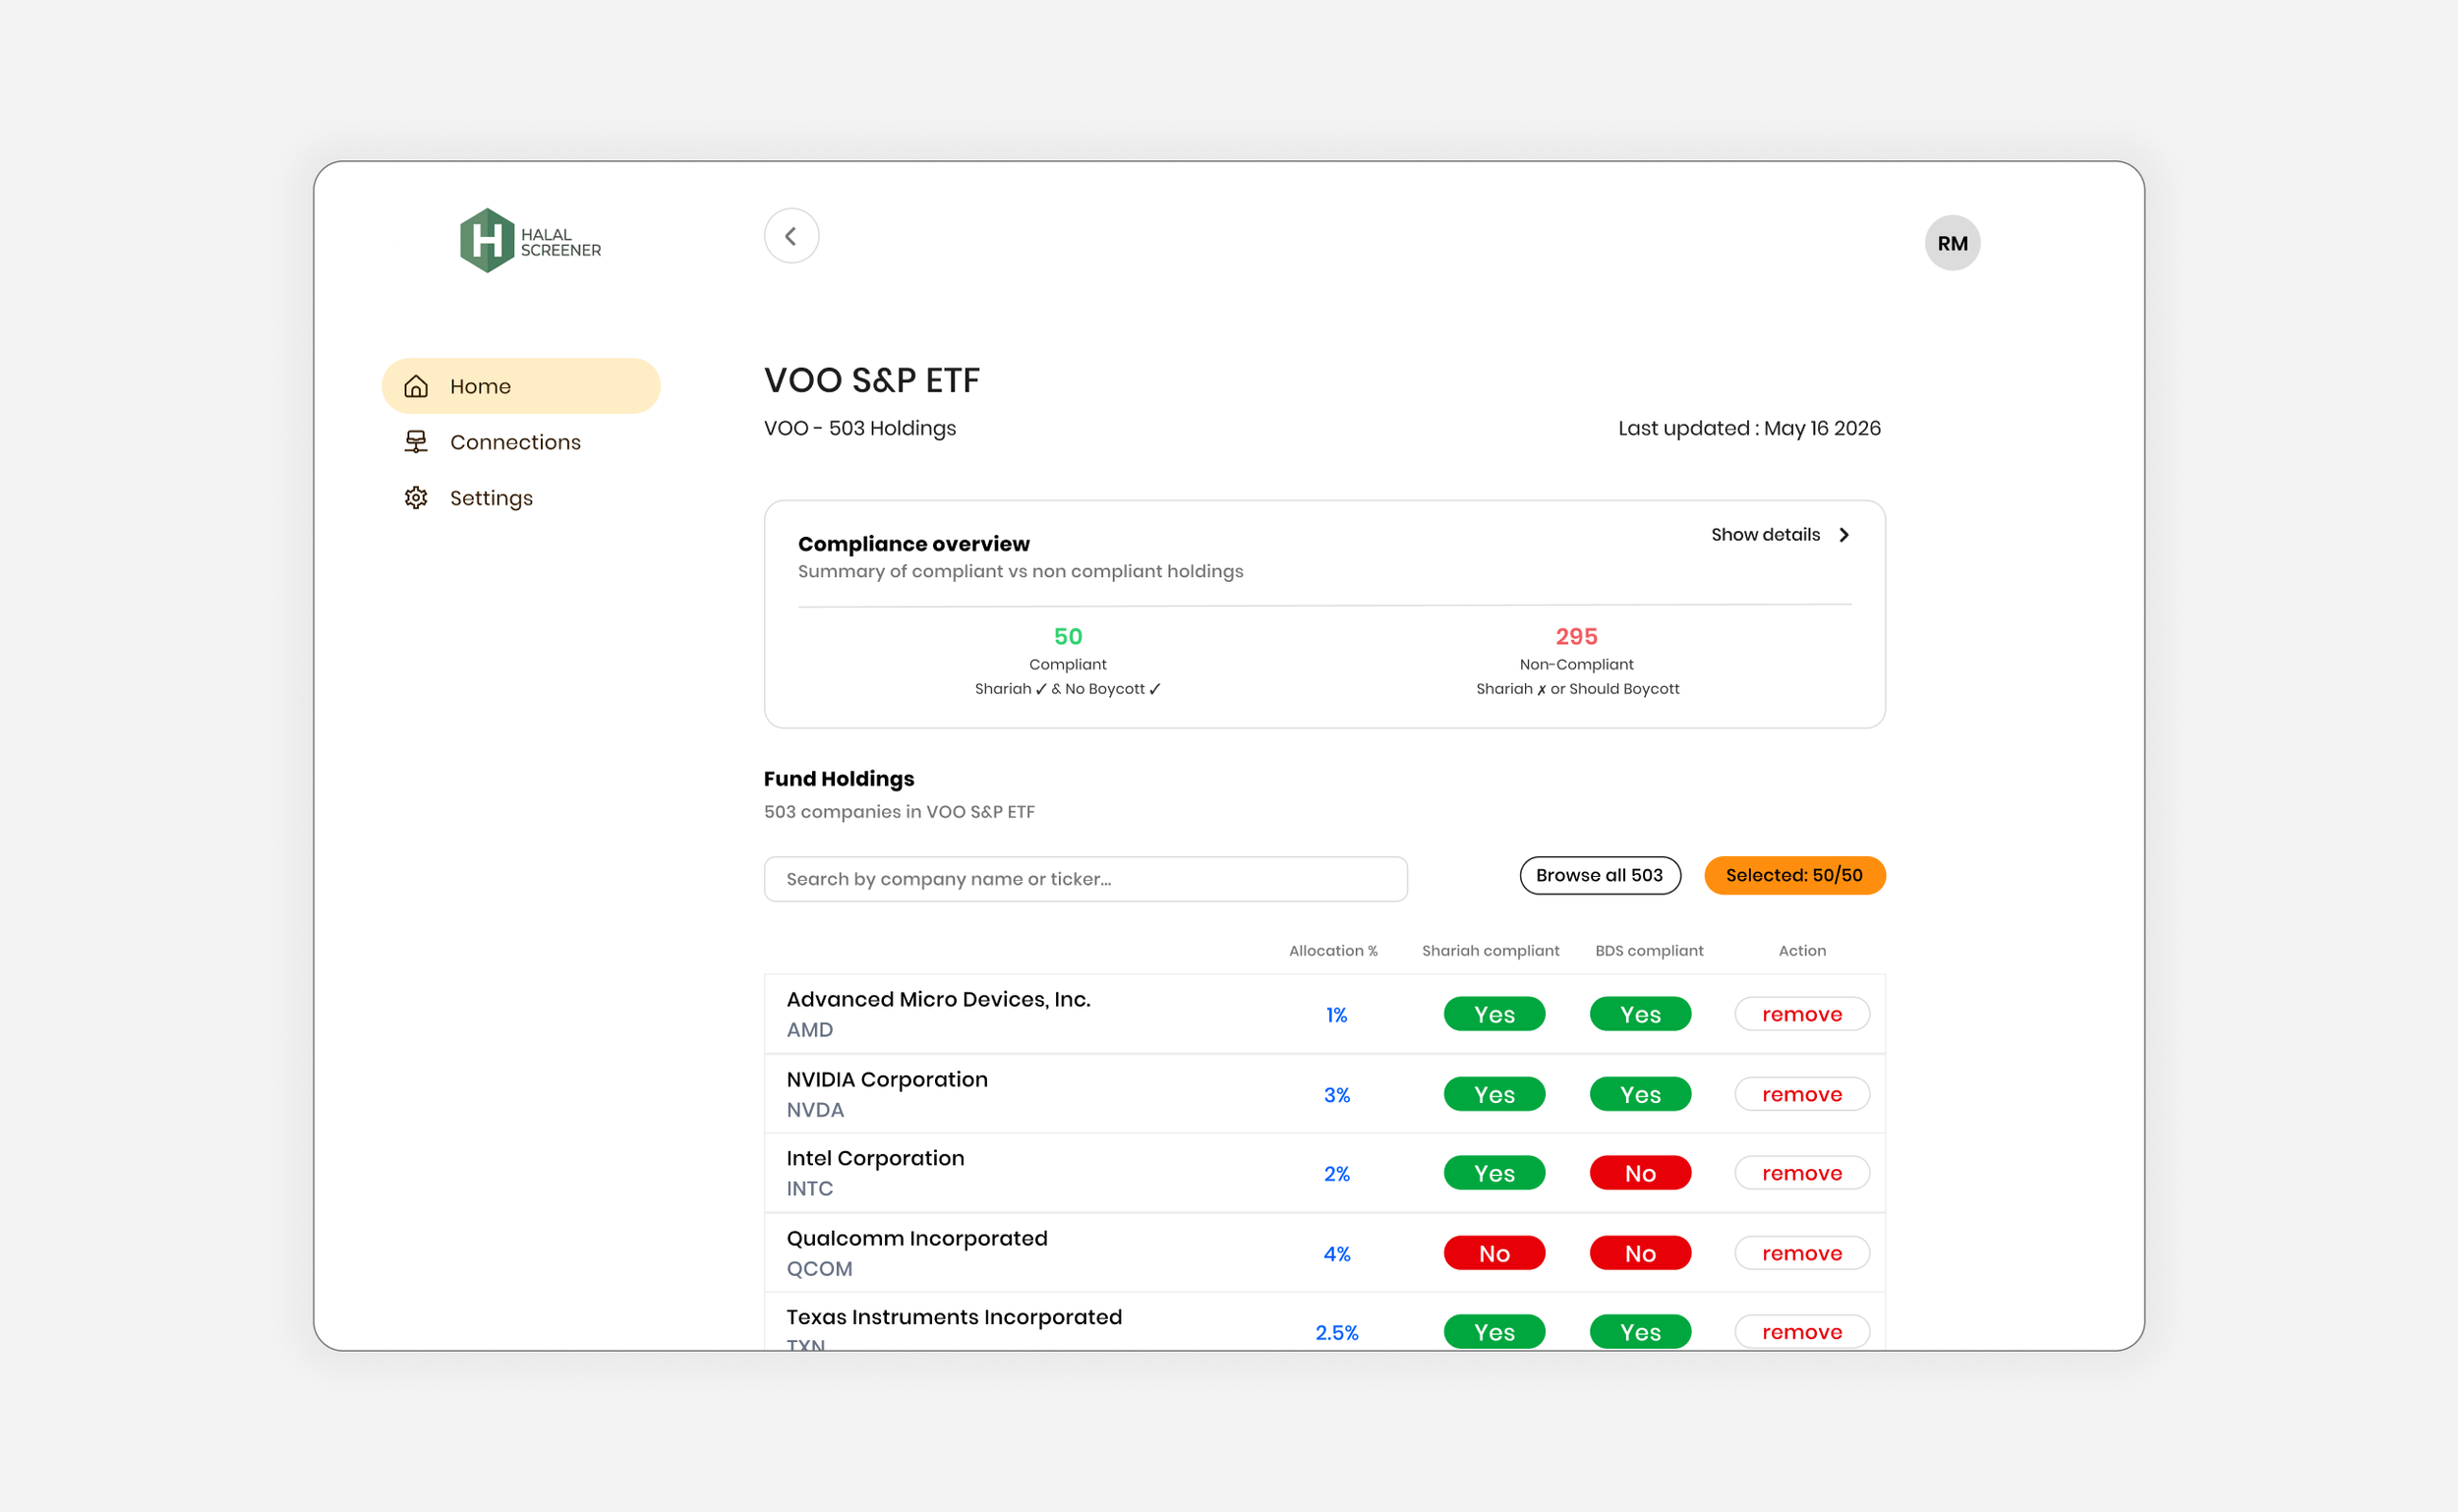Click Texas Instruments Incorporated name
This screenshot has width=2458, height=1512.
pyautogui.click(x=954, y=1317)
